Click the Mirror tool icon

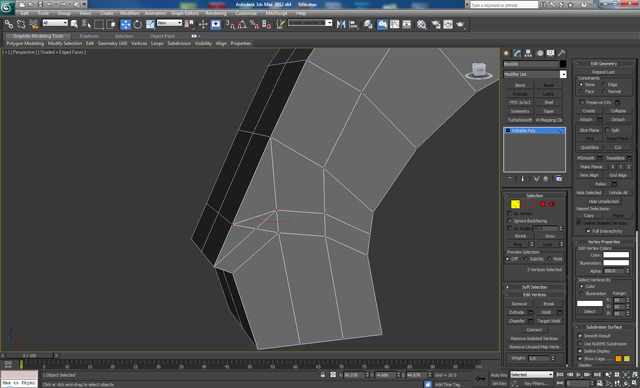pyautogui.click(x=341, y=24)
